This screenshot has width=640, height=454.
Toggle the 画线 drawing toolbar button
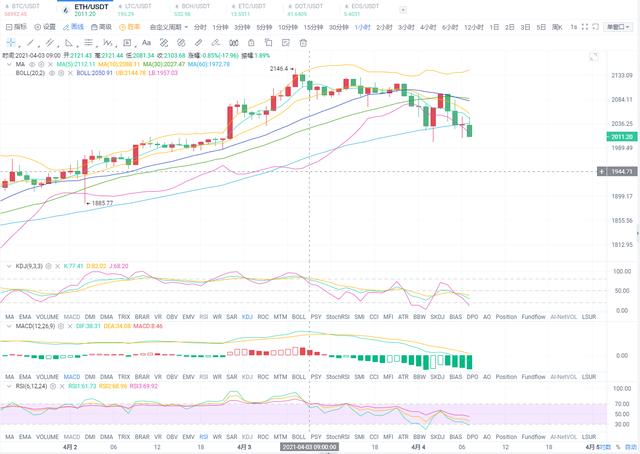point(73,27)
